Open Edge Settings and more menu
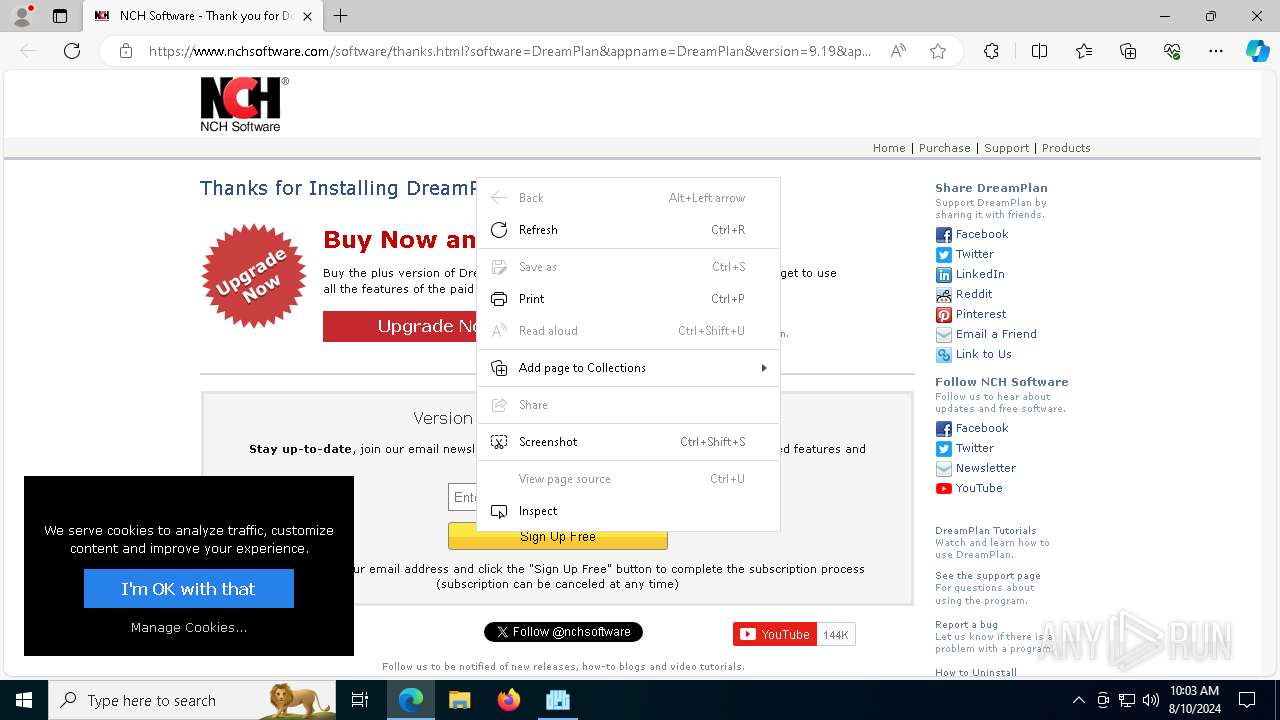The width and height of the screenshot is (1280, 720). 1216,51
